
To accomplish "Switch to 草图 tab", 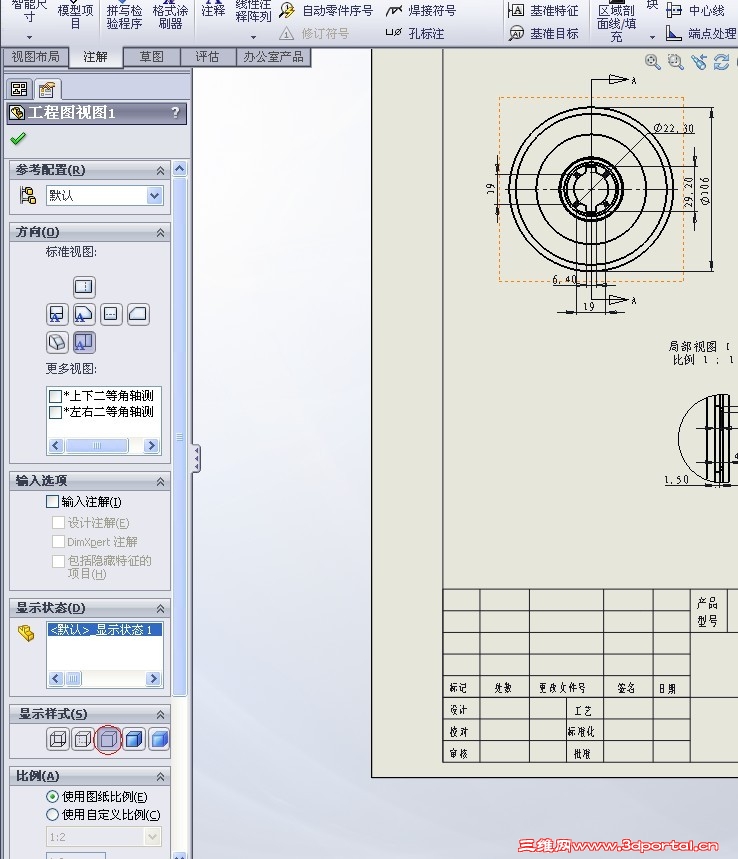I will [152, 56].
